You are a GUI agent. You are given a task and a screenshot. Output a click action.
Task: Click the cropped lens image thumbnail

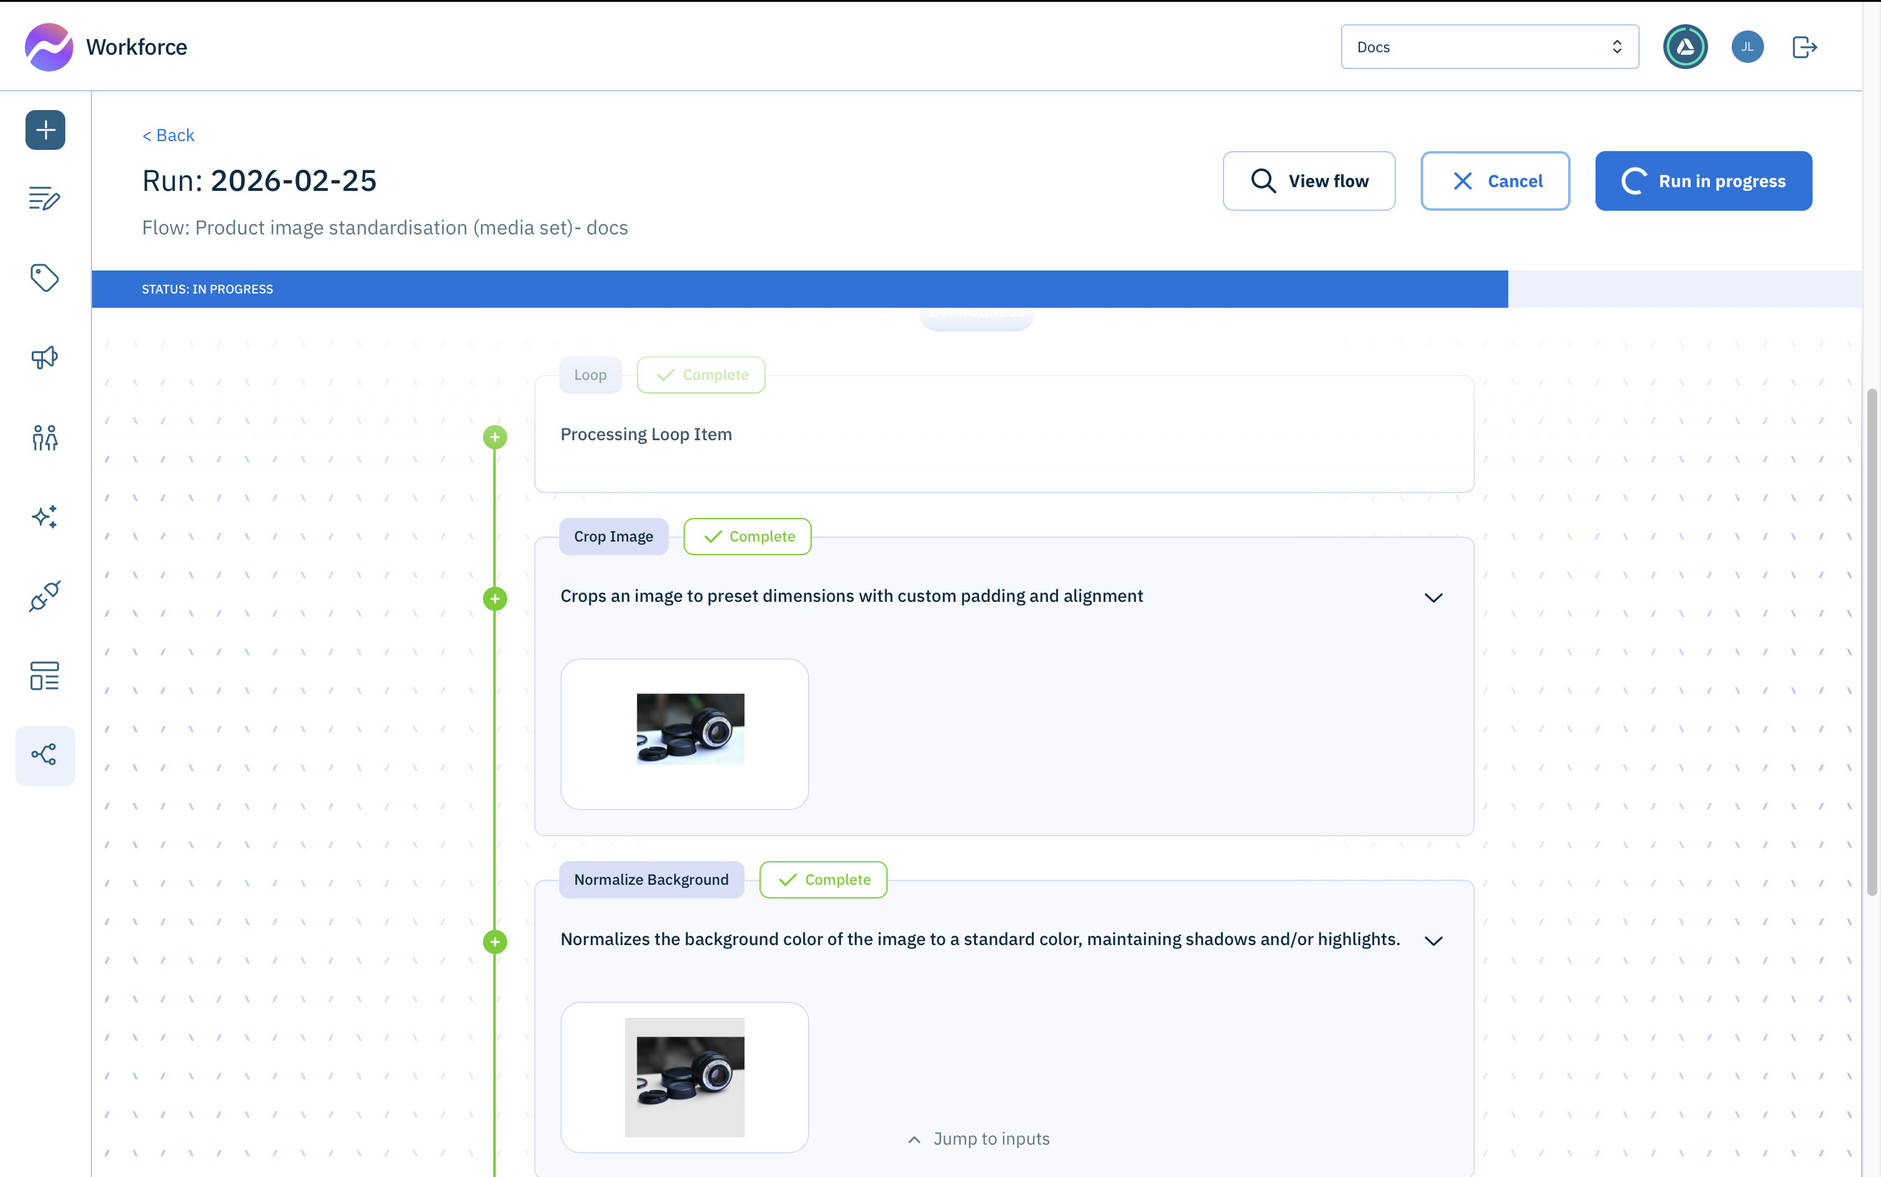coord(684,734)
